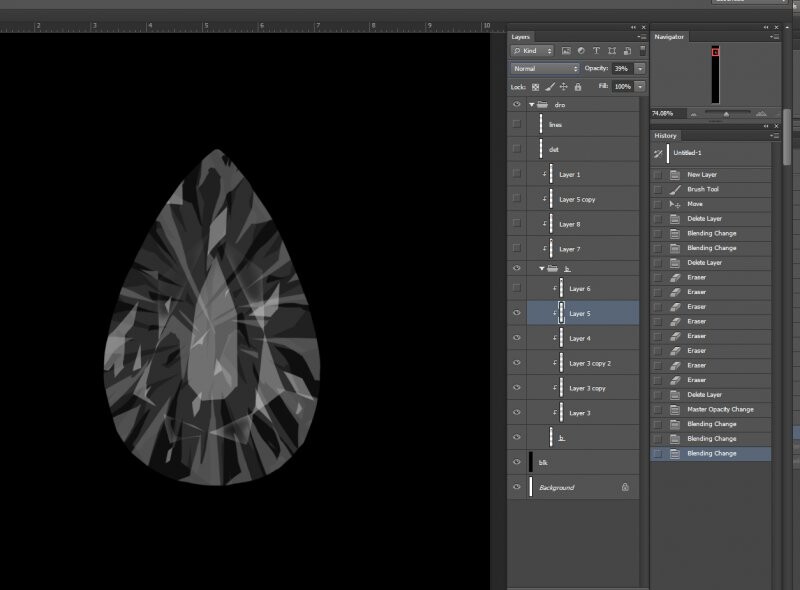This screenshot has height=590, width=800.
Task: Select the Brush Tool history state
Action: click(703, 189)
